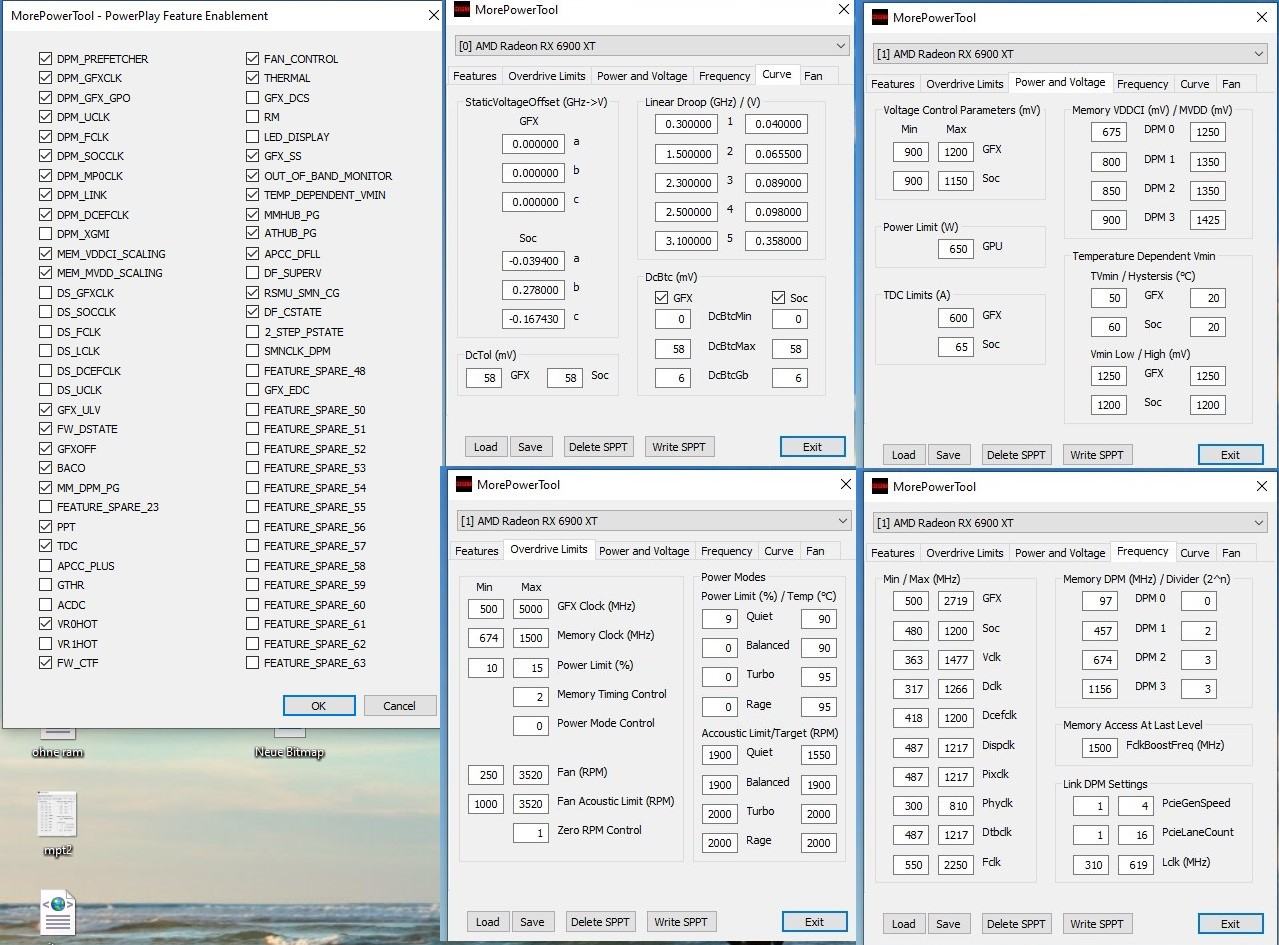The height and width of the screenshot is (945, 1279).
Task: Click Delete SPPT in the Memory DPM window
Action: [x=1016, y=924]
